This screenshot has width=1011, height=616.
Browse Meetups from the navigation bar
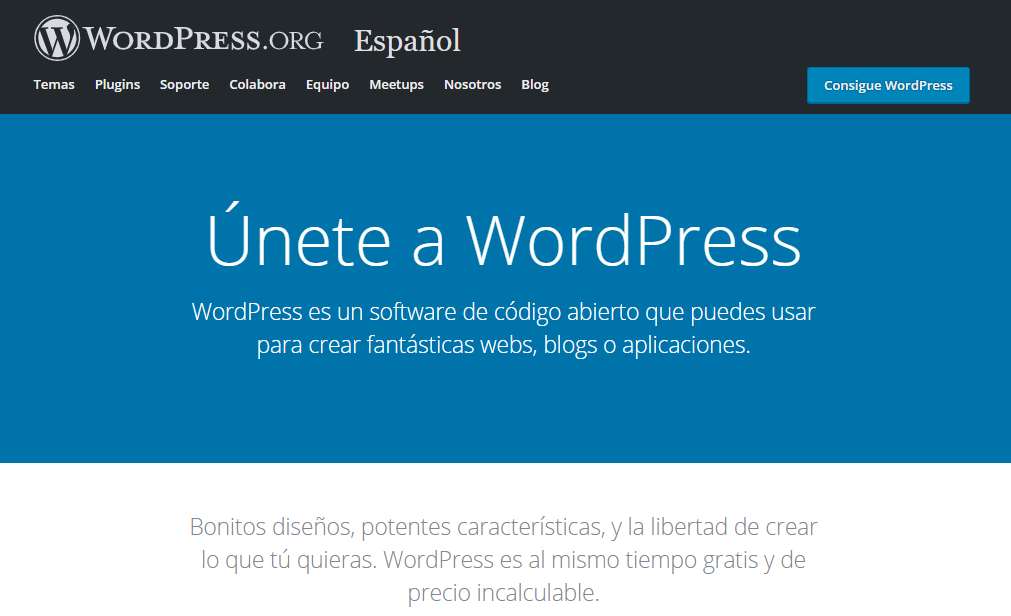(x=396, y=85)
